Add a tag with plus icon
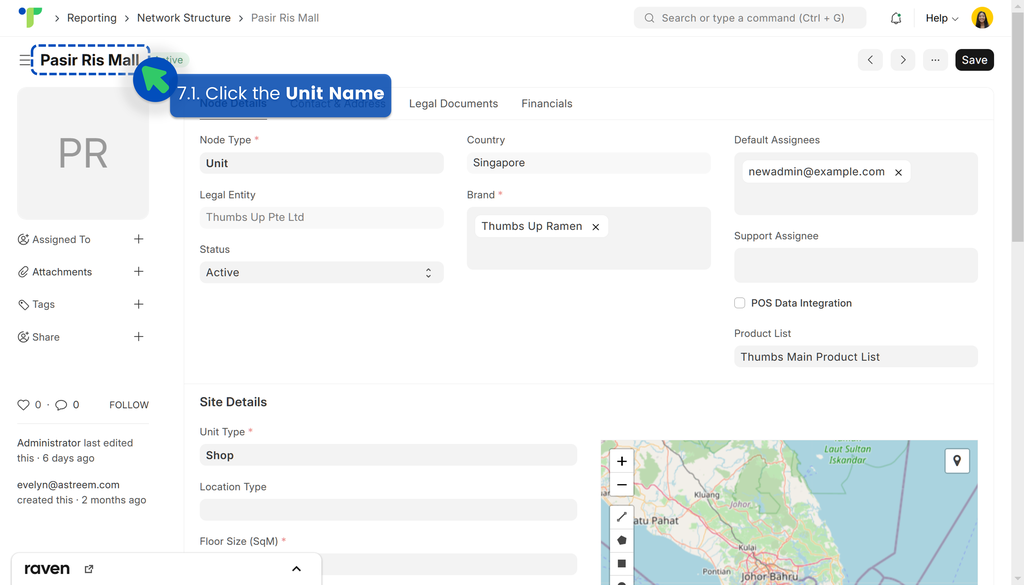Screen dimensions: 1024x585 point(138,304)
